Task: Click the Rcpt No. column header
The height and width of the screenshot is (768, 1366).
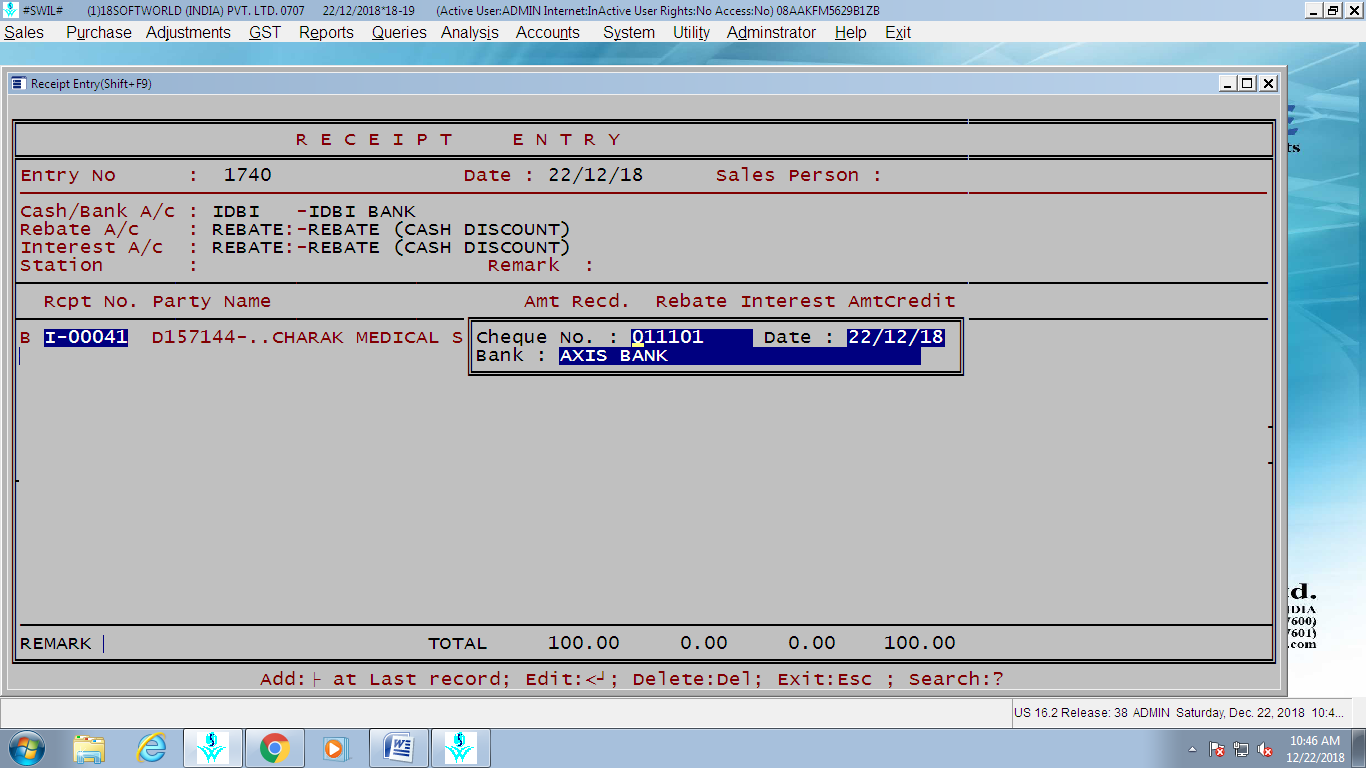Action: click(91, 301)
